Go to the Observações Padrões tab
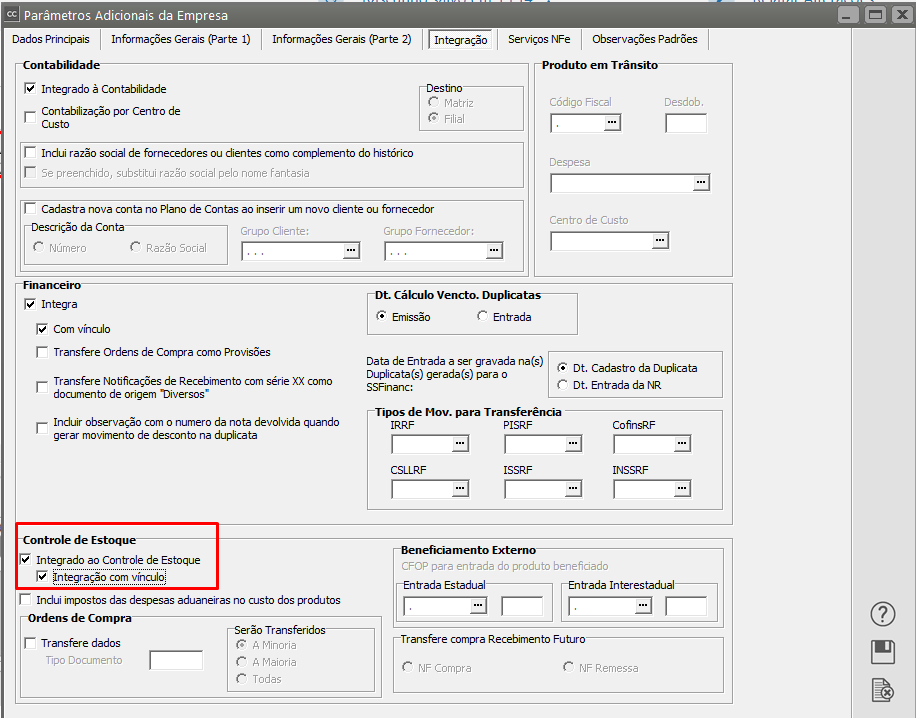The image size is (916, 718). pos(645,39)
